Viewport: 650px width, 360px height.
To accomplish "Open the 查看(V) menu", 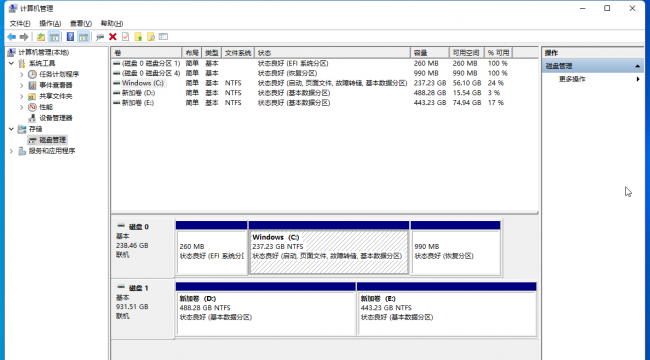I will coord(81,23).
